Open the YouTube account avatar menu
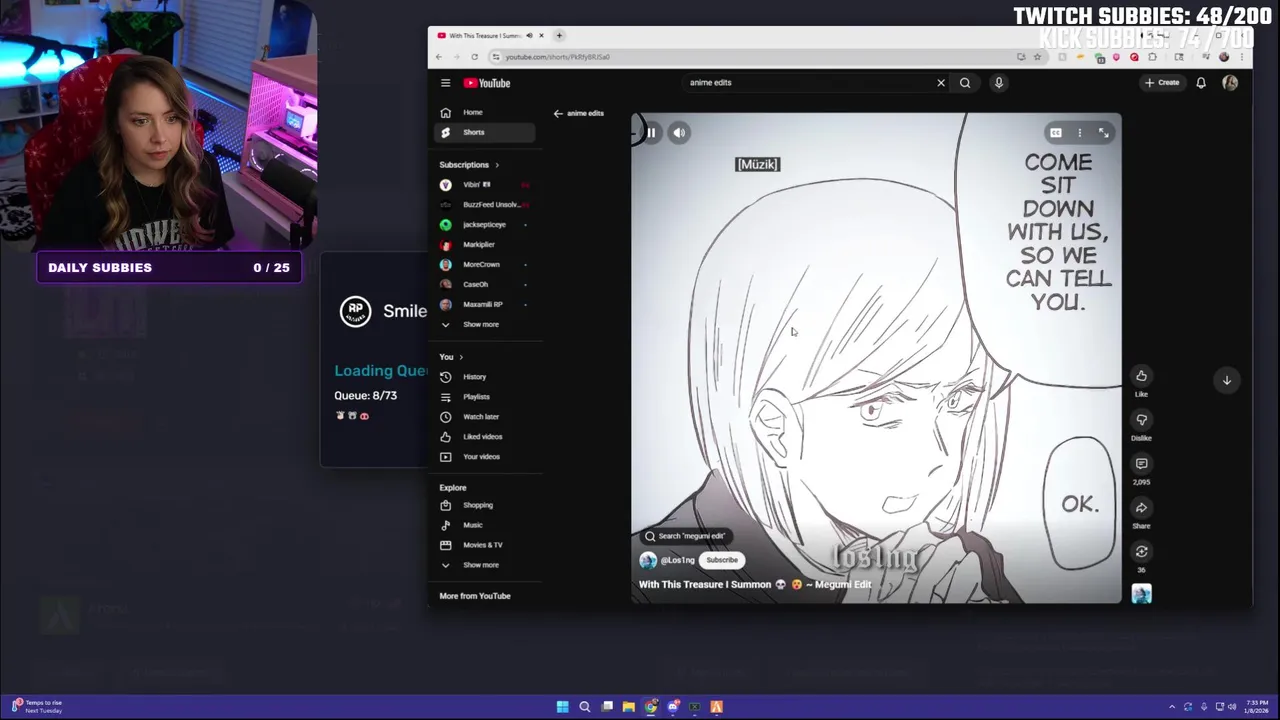The height and width of the screenshot is (720, 1280). click(1230, 83)
